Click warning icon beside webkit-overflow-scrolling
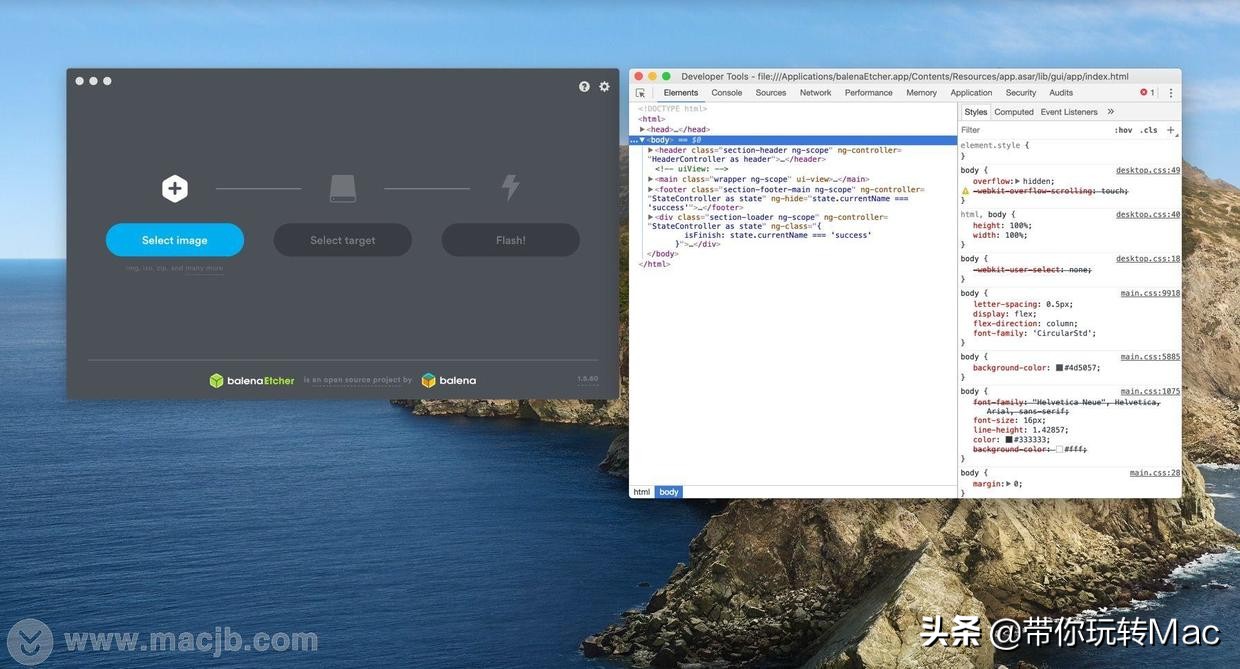Image resolution: width=1240 pixels, height=669 pixels. click(x=965, y=191)
